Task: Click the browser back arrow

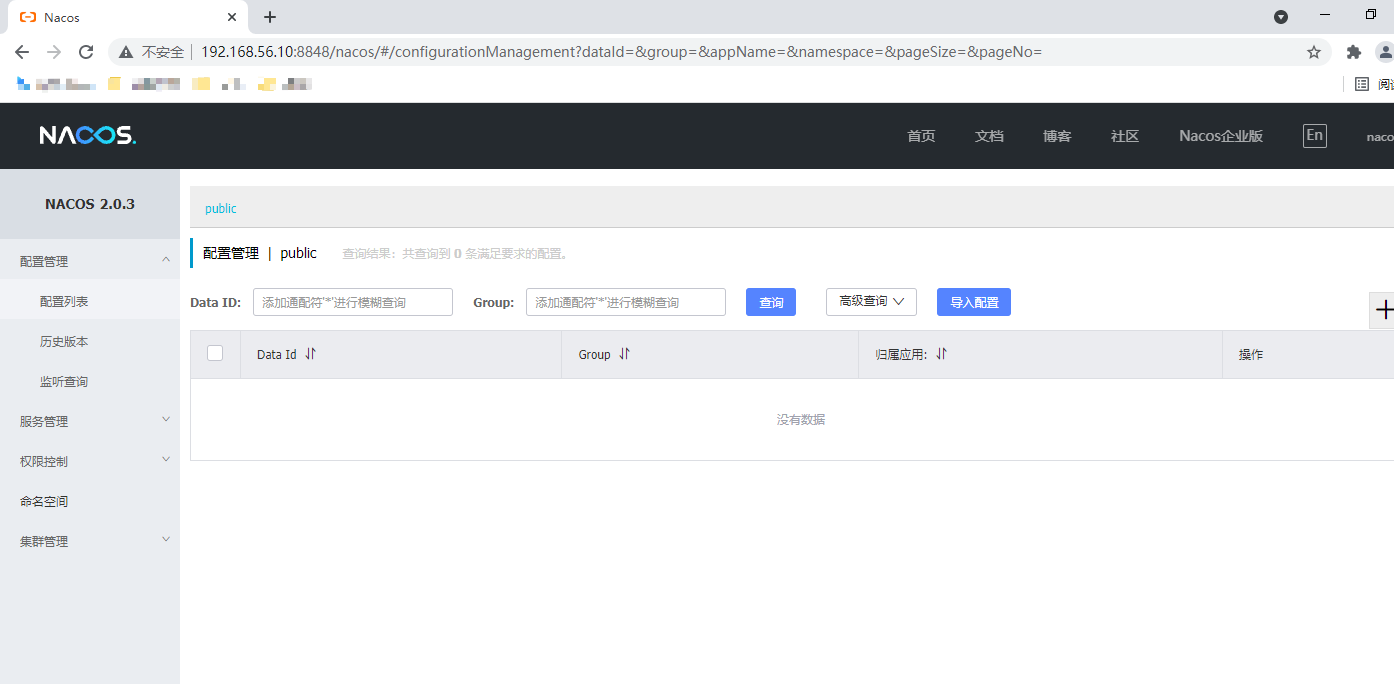Action: [21, 51]
